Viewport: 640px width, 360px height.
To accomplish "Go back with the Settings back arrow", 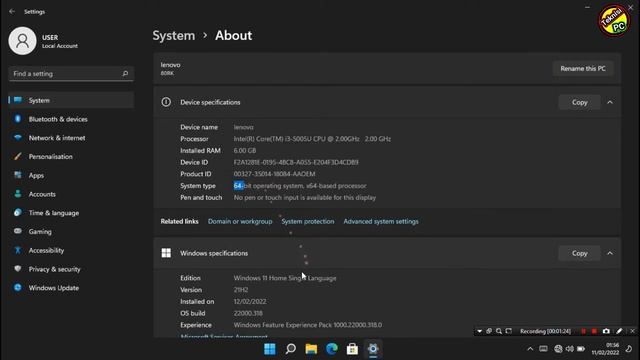I will [x=12, y=11].
